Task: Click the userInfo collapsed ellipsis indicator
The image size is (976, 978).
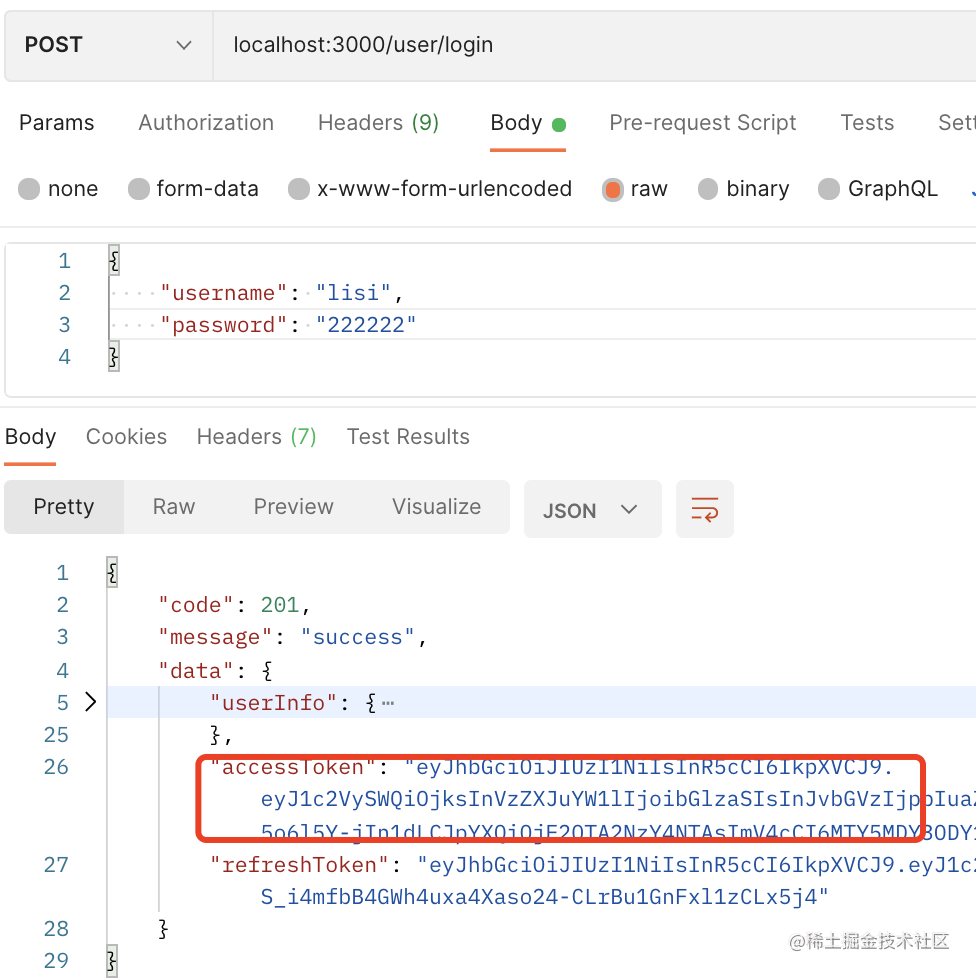Action: pyautogui.click(x=388, y=703)
